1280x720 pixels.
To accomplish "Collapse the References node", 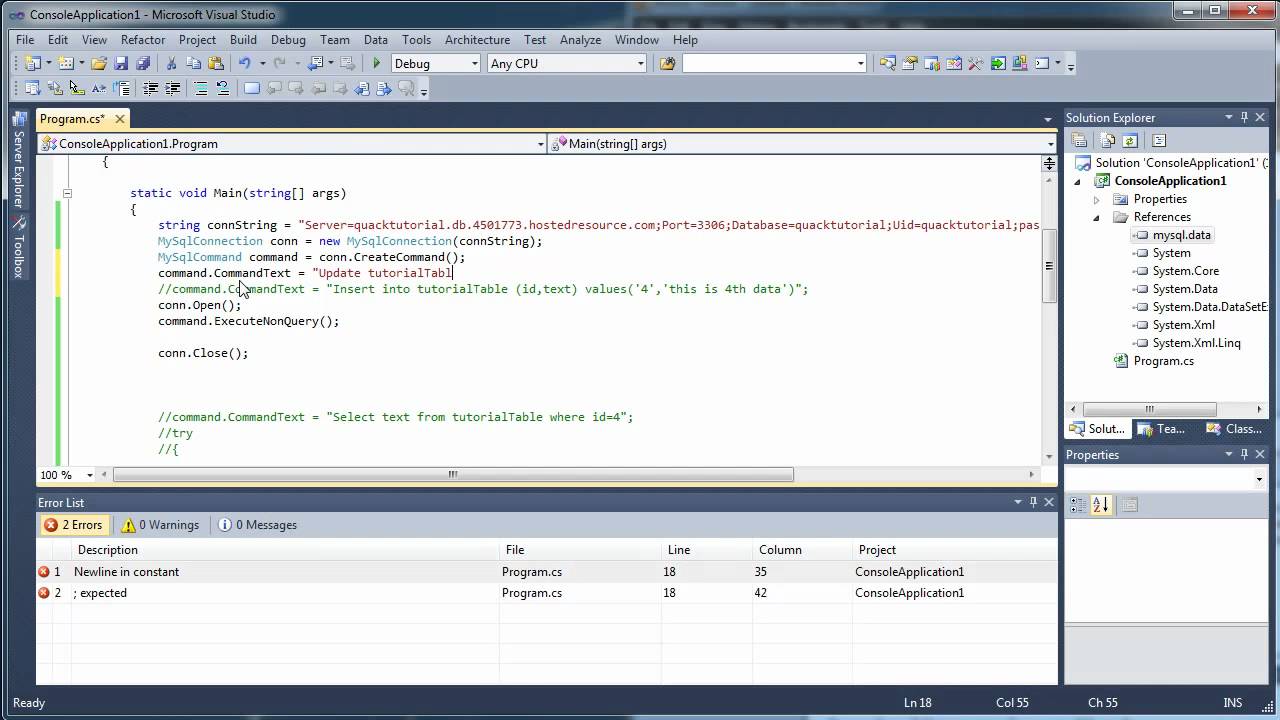I will click(x=1097, y=217).
